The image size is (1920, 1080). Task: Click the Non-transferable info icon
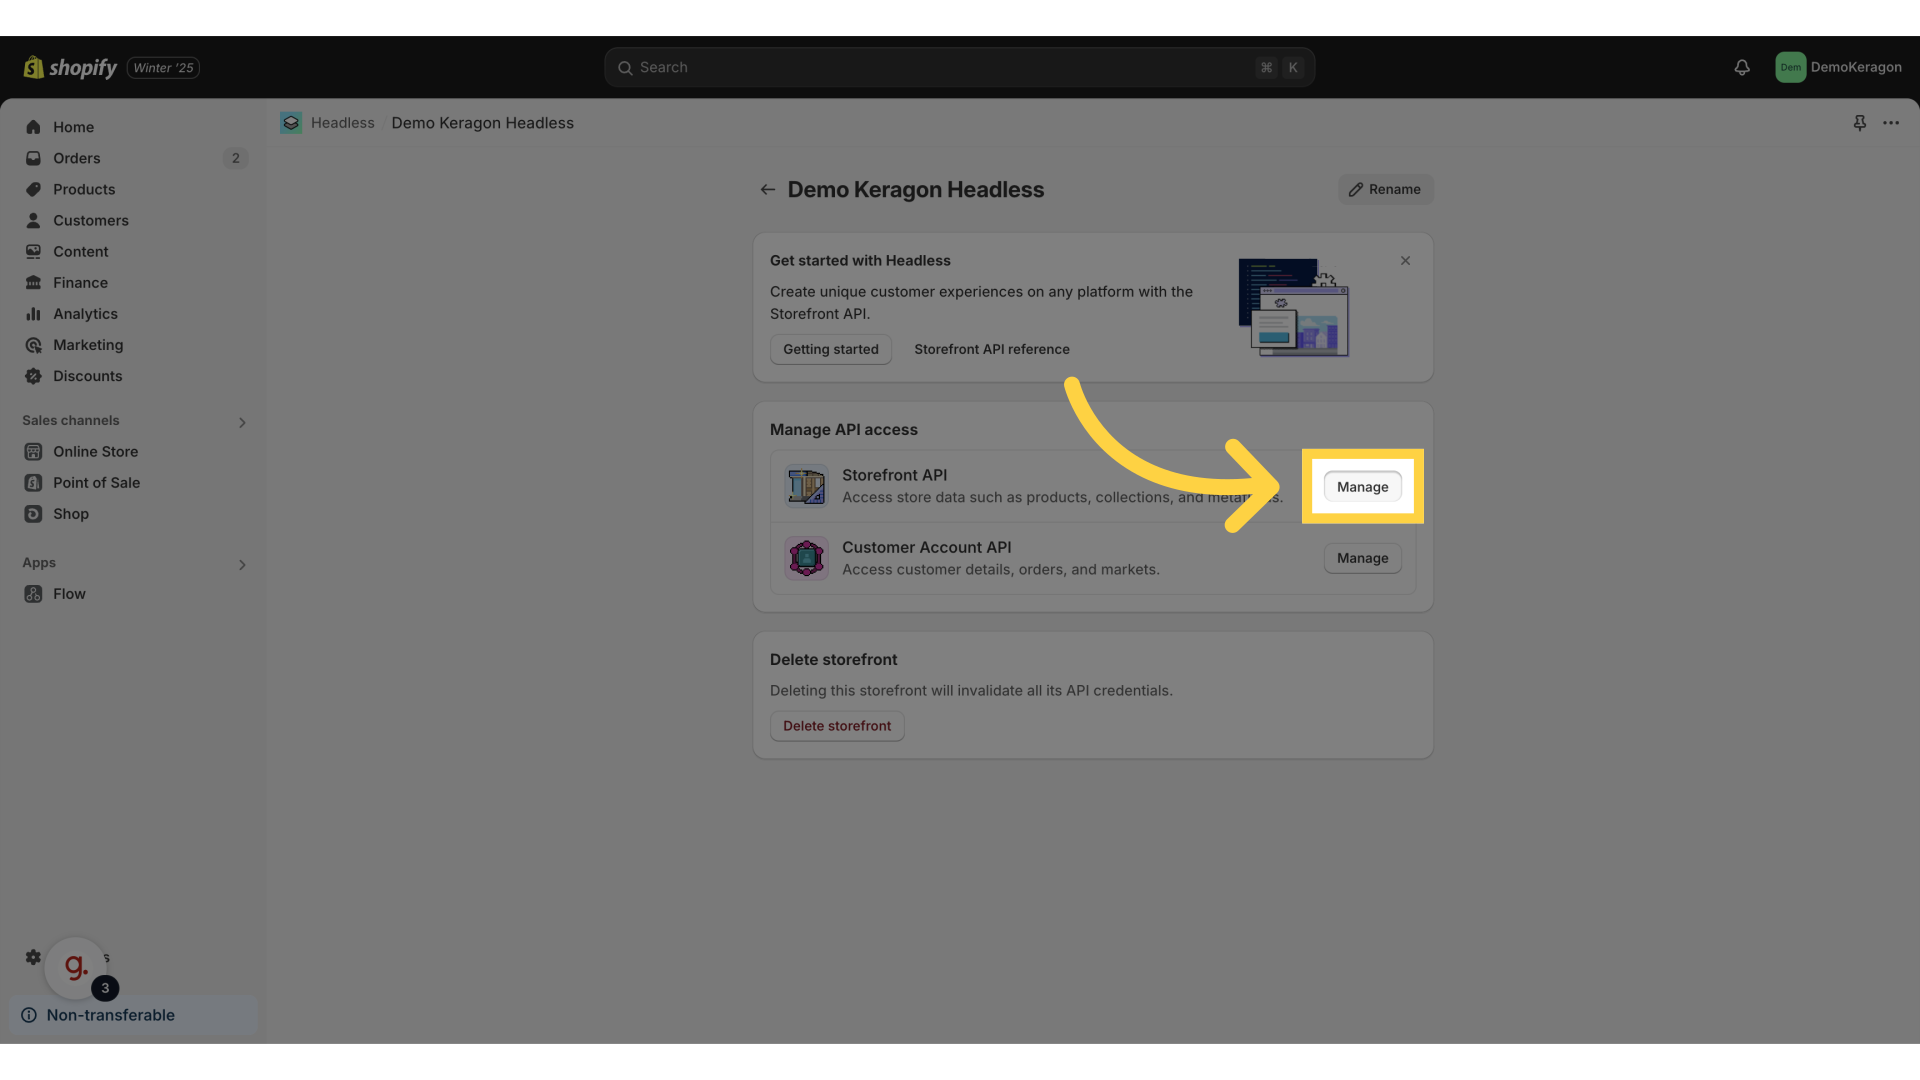coord(29,1015)
